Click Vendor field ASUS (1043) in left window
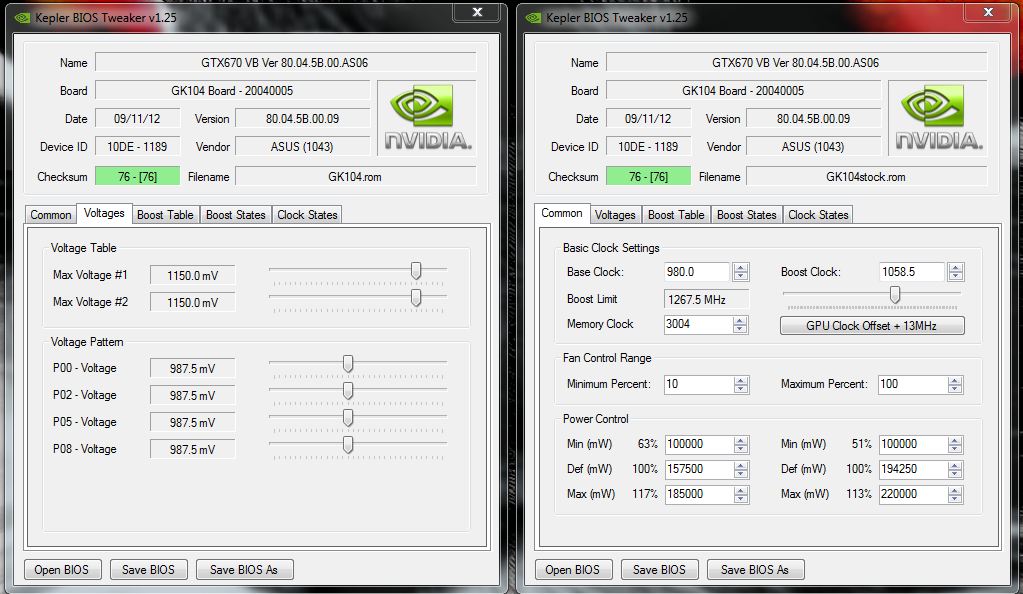 point(303,147)
